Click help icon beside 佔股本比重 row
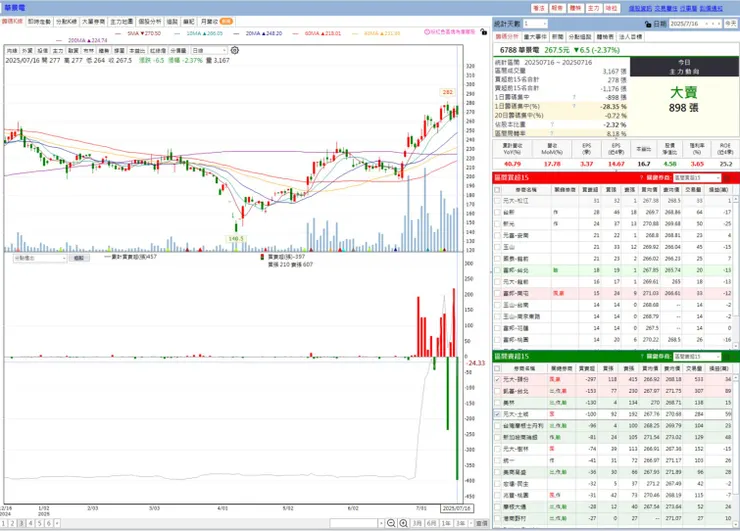The width and height of the screenshot is (740, 531). (x=552, y=125)
